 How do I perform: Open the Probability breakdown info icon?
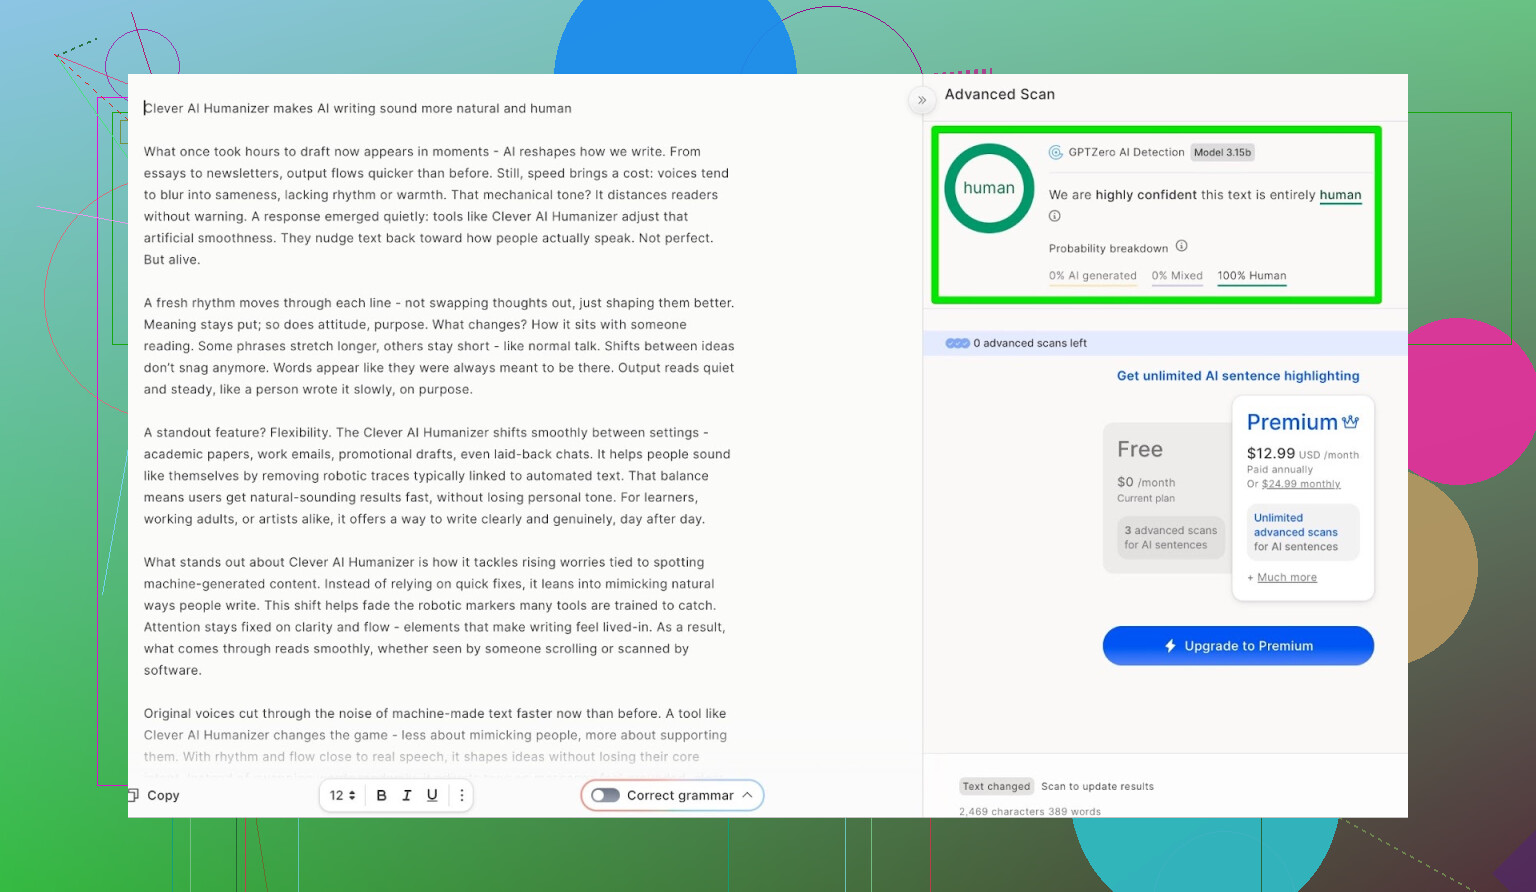[x=1181, y=246]
